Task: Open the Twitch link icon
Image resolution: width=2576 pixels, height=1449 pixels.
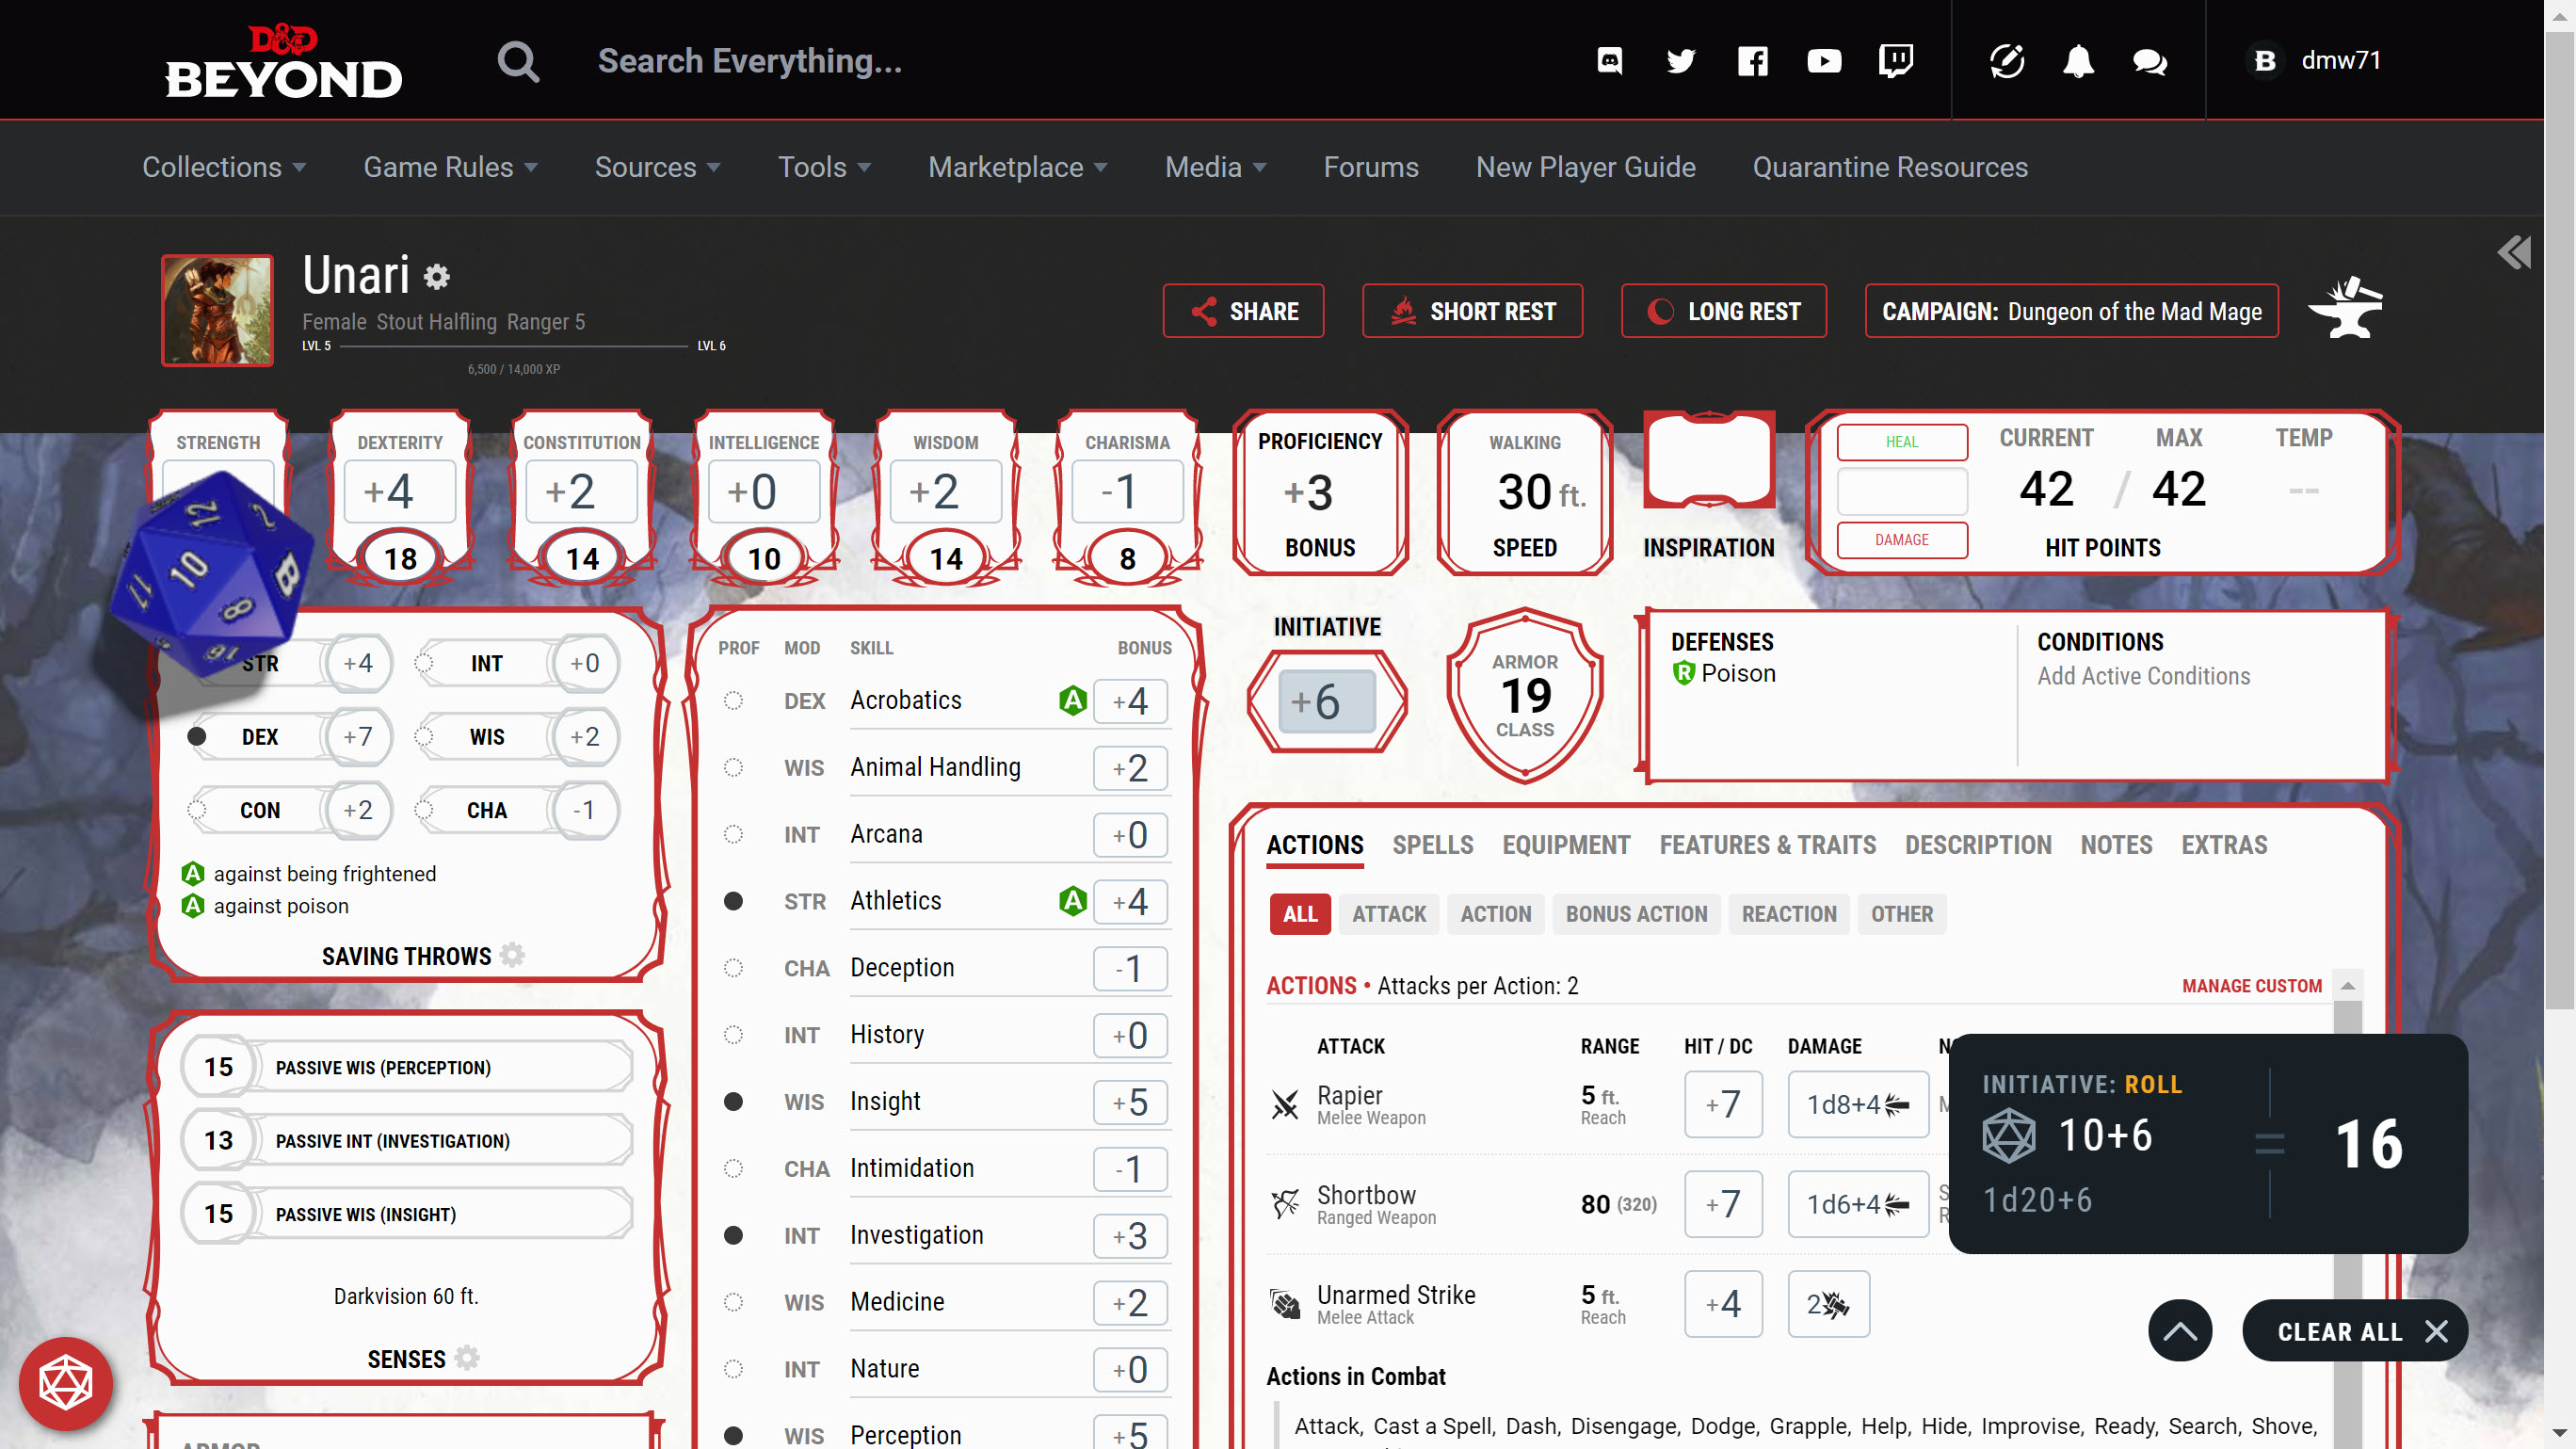Action: [1896, 61]
